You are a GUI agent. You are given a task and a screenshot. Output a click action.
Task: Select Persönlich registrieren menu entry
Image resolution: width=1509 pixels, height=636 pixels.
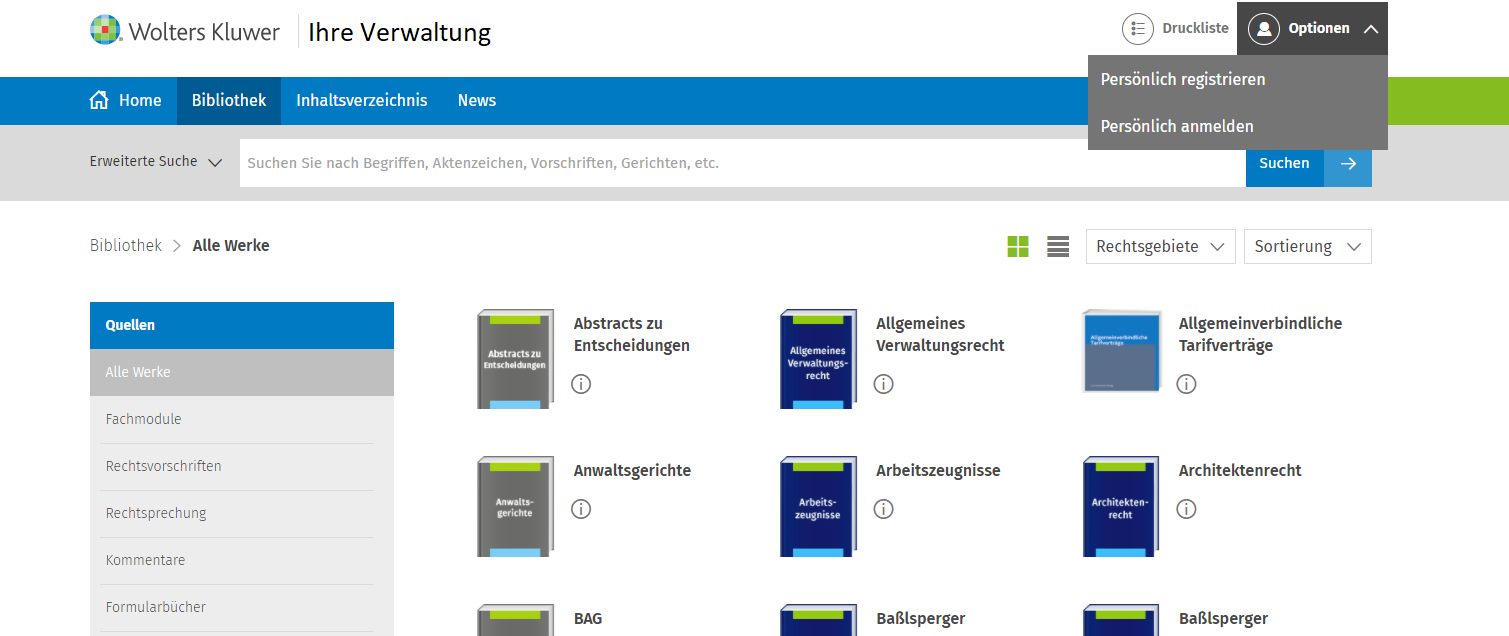coord(1183,79)
